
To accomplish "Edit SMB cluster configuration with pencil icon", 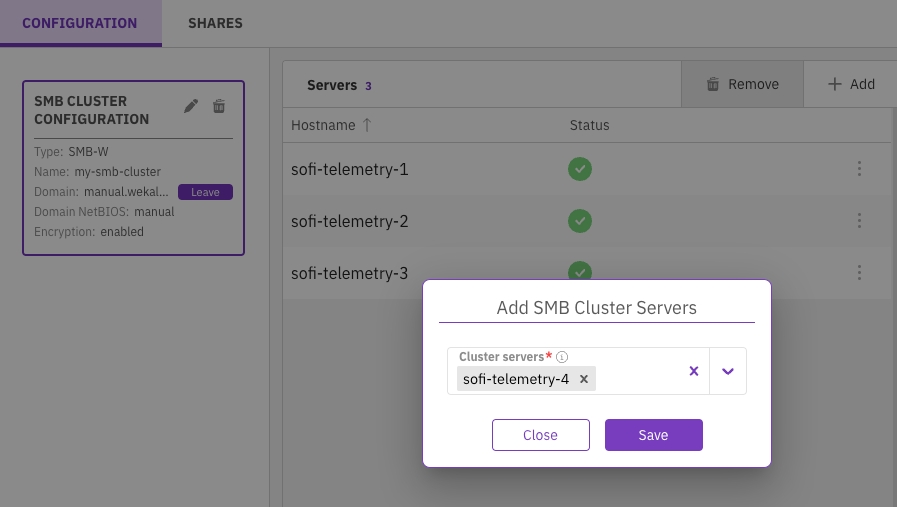I will [x=191, y=106].
